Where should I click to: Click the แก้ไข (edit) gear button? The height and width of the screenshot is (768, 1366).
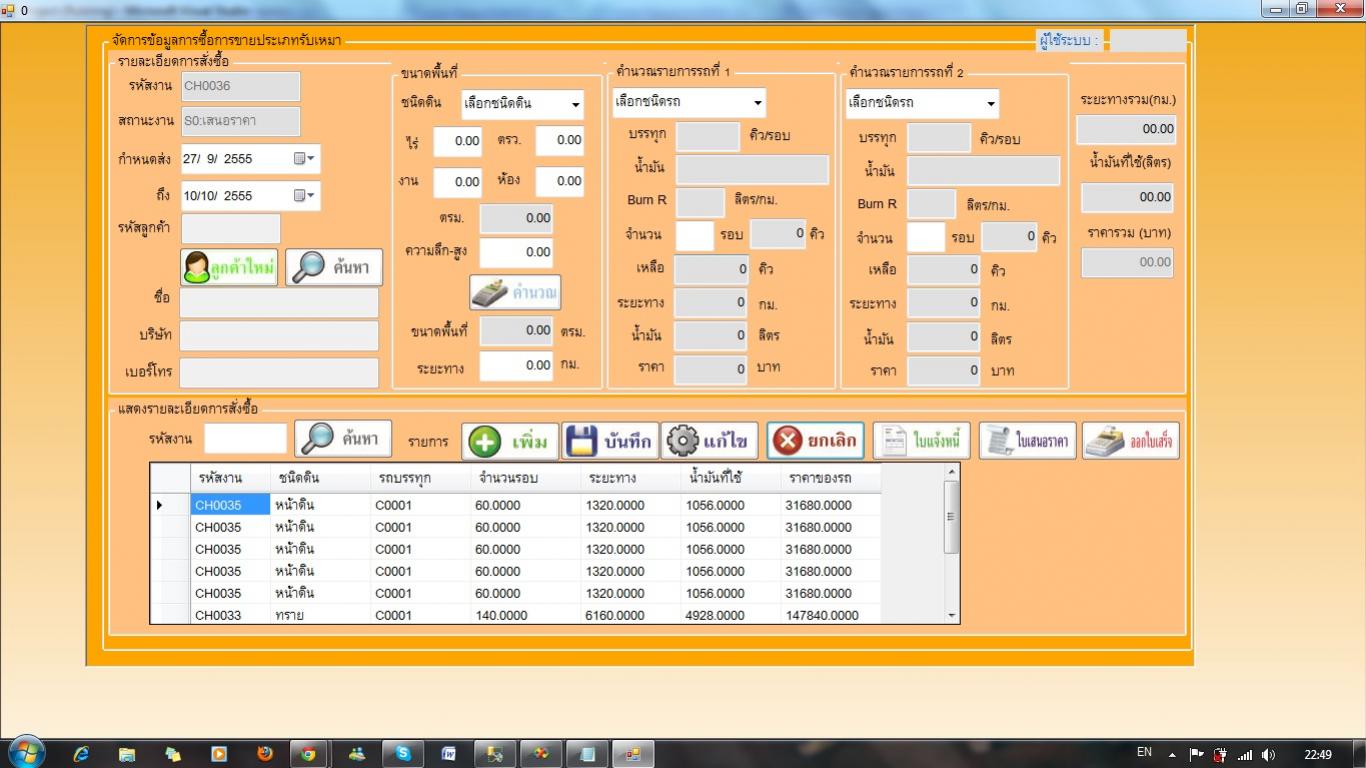[709, 441]
